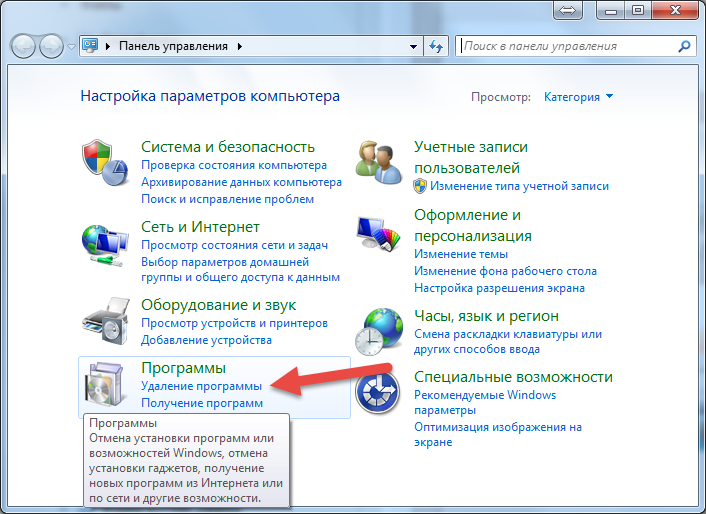Image resolution: width=706 pixels, height=514 pixels.
Task: Click the Добавление устройства link
Action: click(204, 341)
